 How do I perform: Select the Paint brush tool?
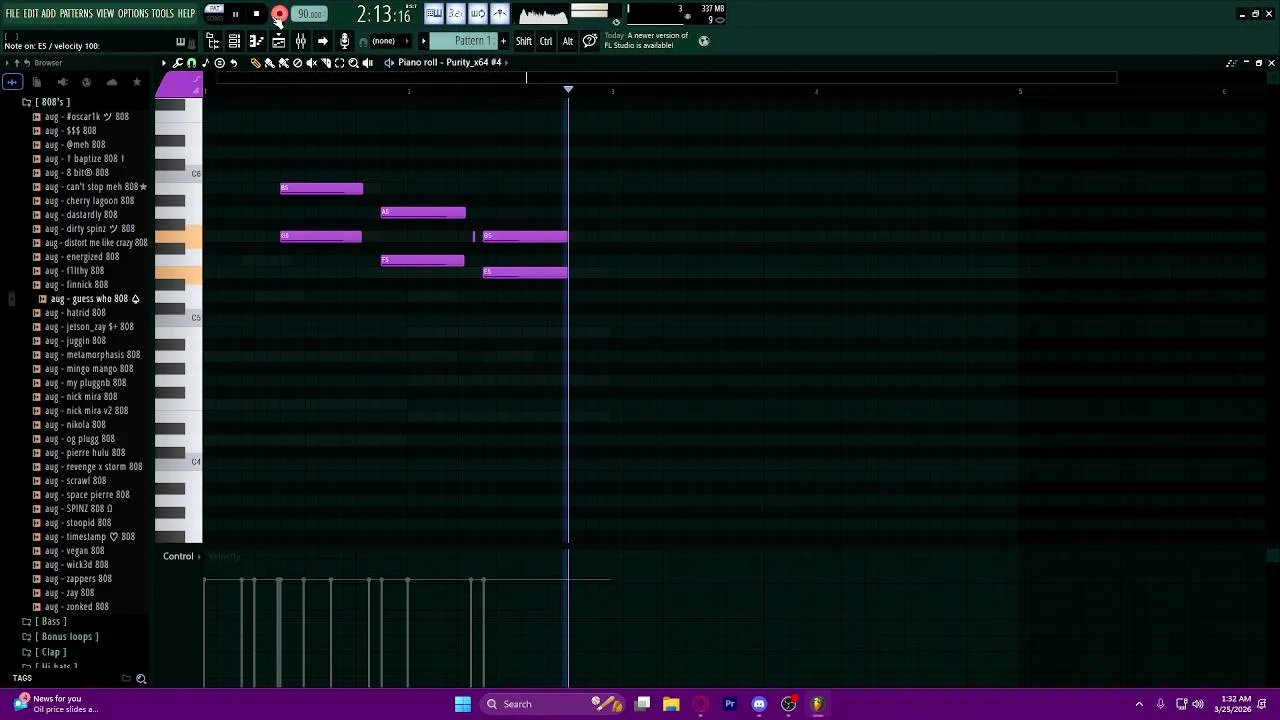[270, 63]
